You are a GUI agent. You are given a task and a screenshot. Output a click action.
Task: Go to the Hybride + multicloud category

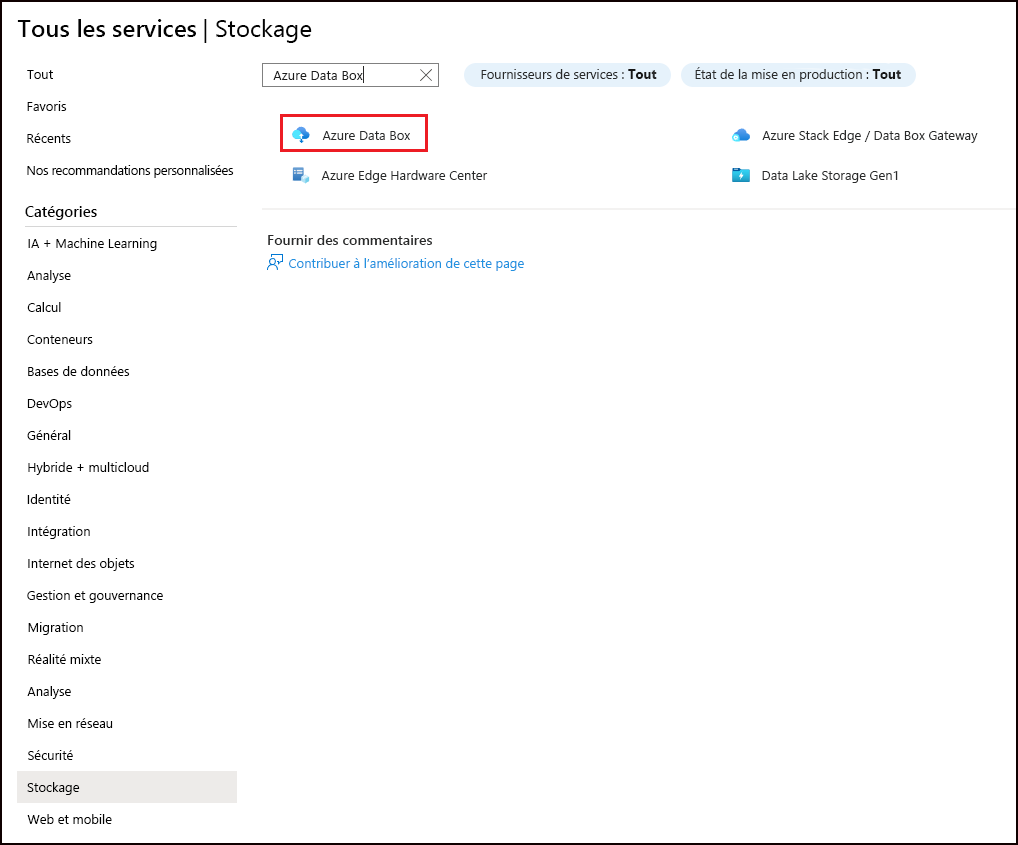(x=88, y=467)
